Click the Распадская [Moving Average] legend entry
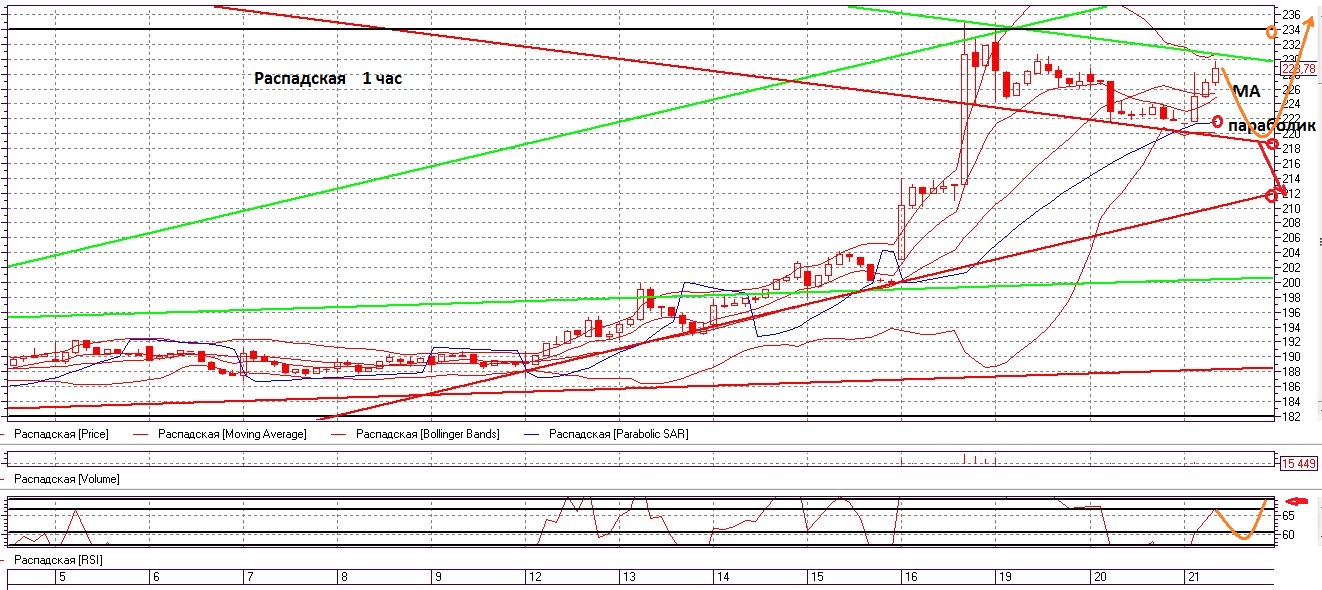This screenshot has width=1322, height=590. click(x=232, y=435)
